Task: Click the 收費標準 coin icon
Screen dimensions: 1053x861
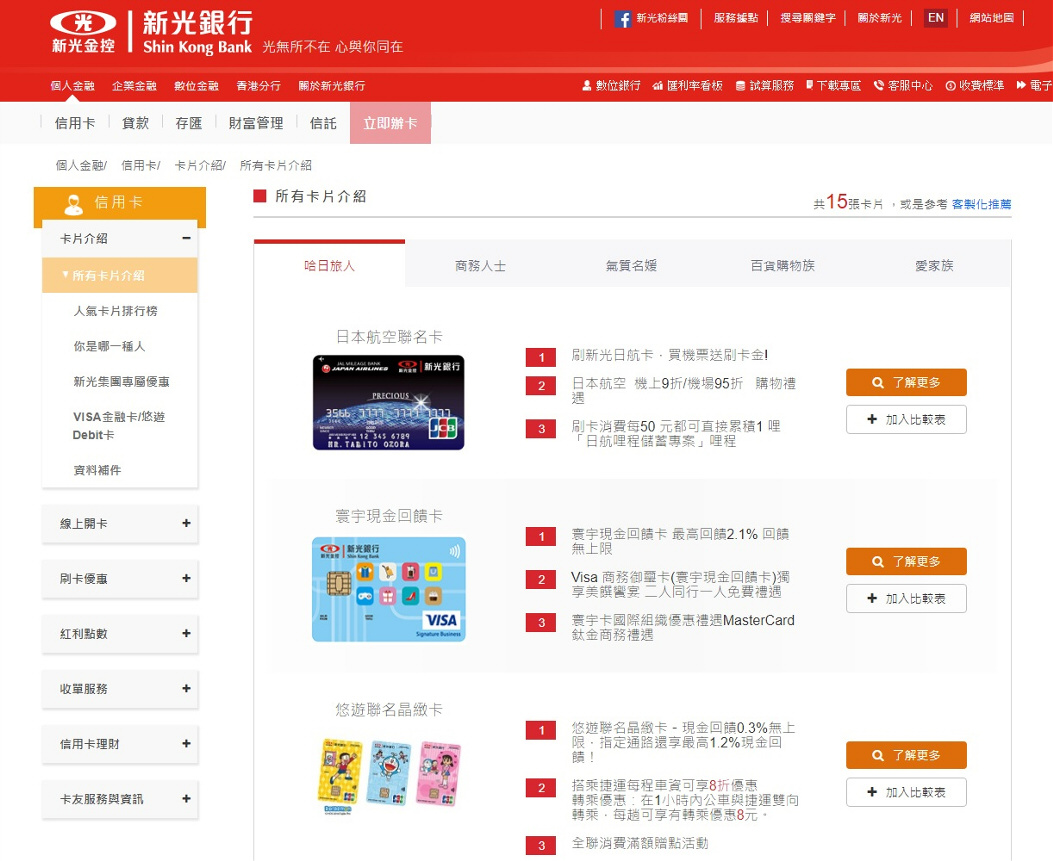Action: click(950, 85)
